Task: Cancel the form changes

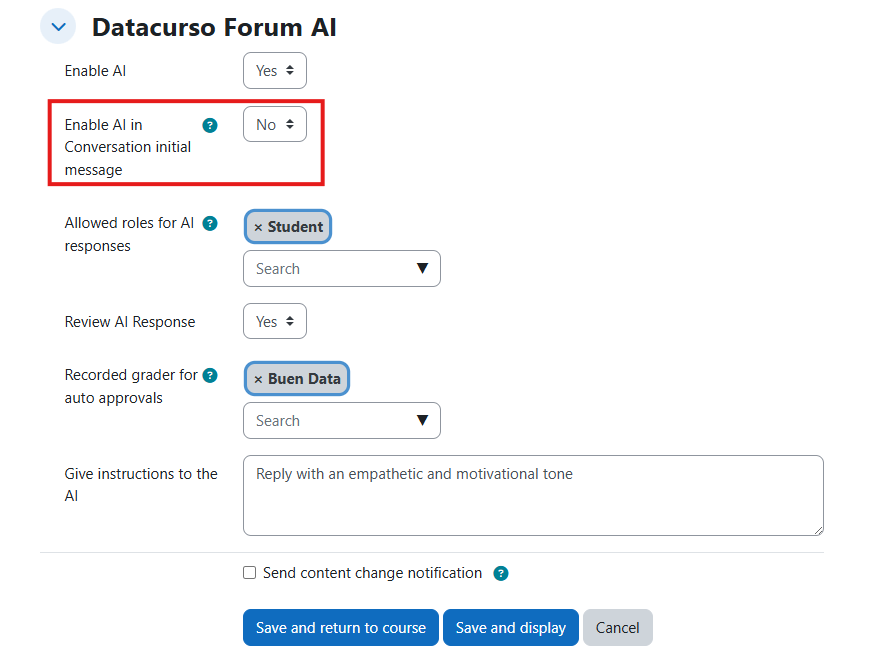Action: click(x=617, y=627)
